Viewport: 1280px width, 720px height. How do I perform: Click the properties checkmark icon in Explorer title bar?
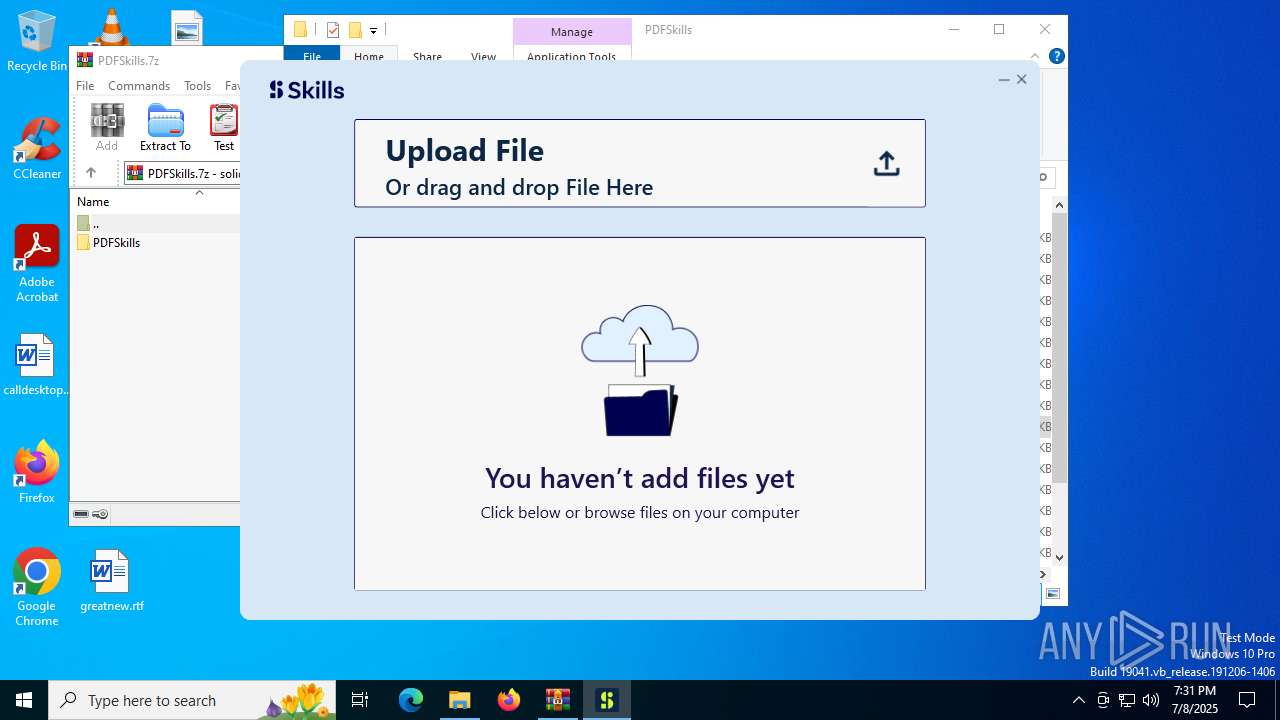(333, 30)
